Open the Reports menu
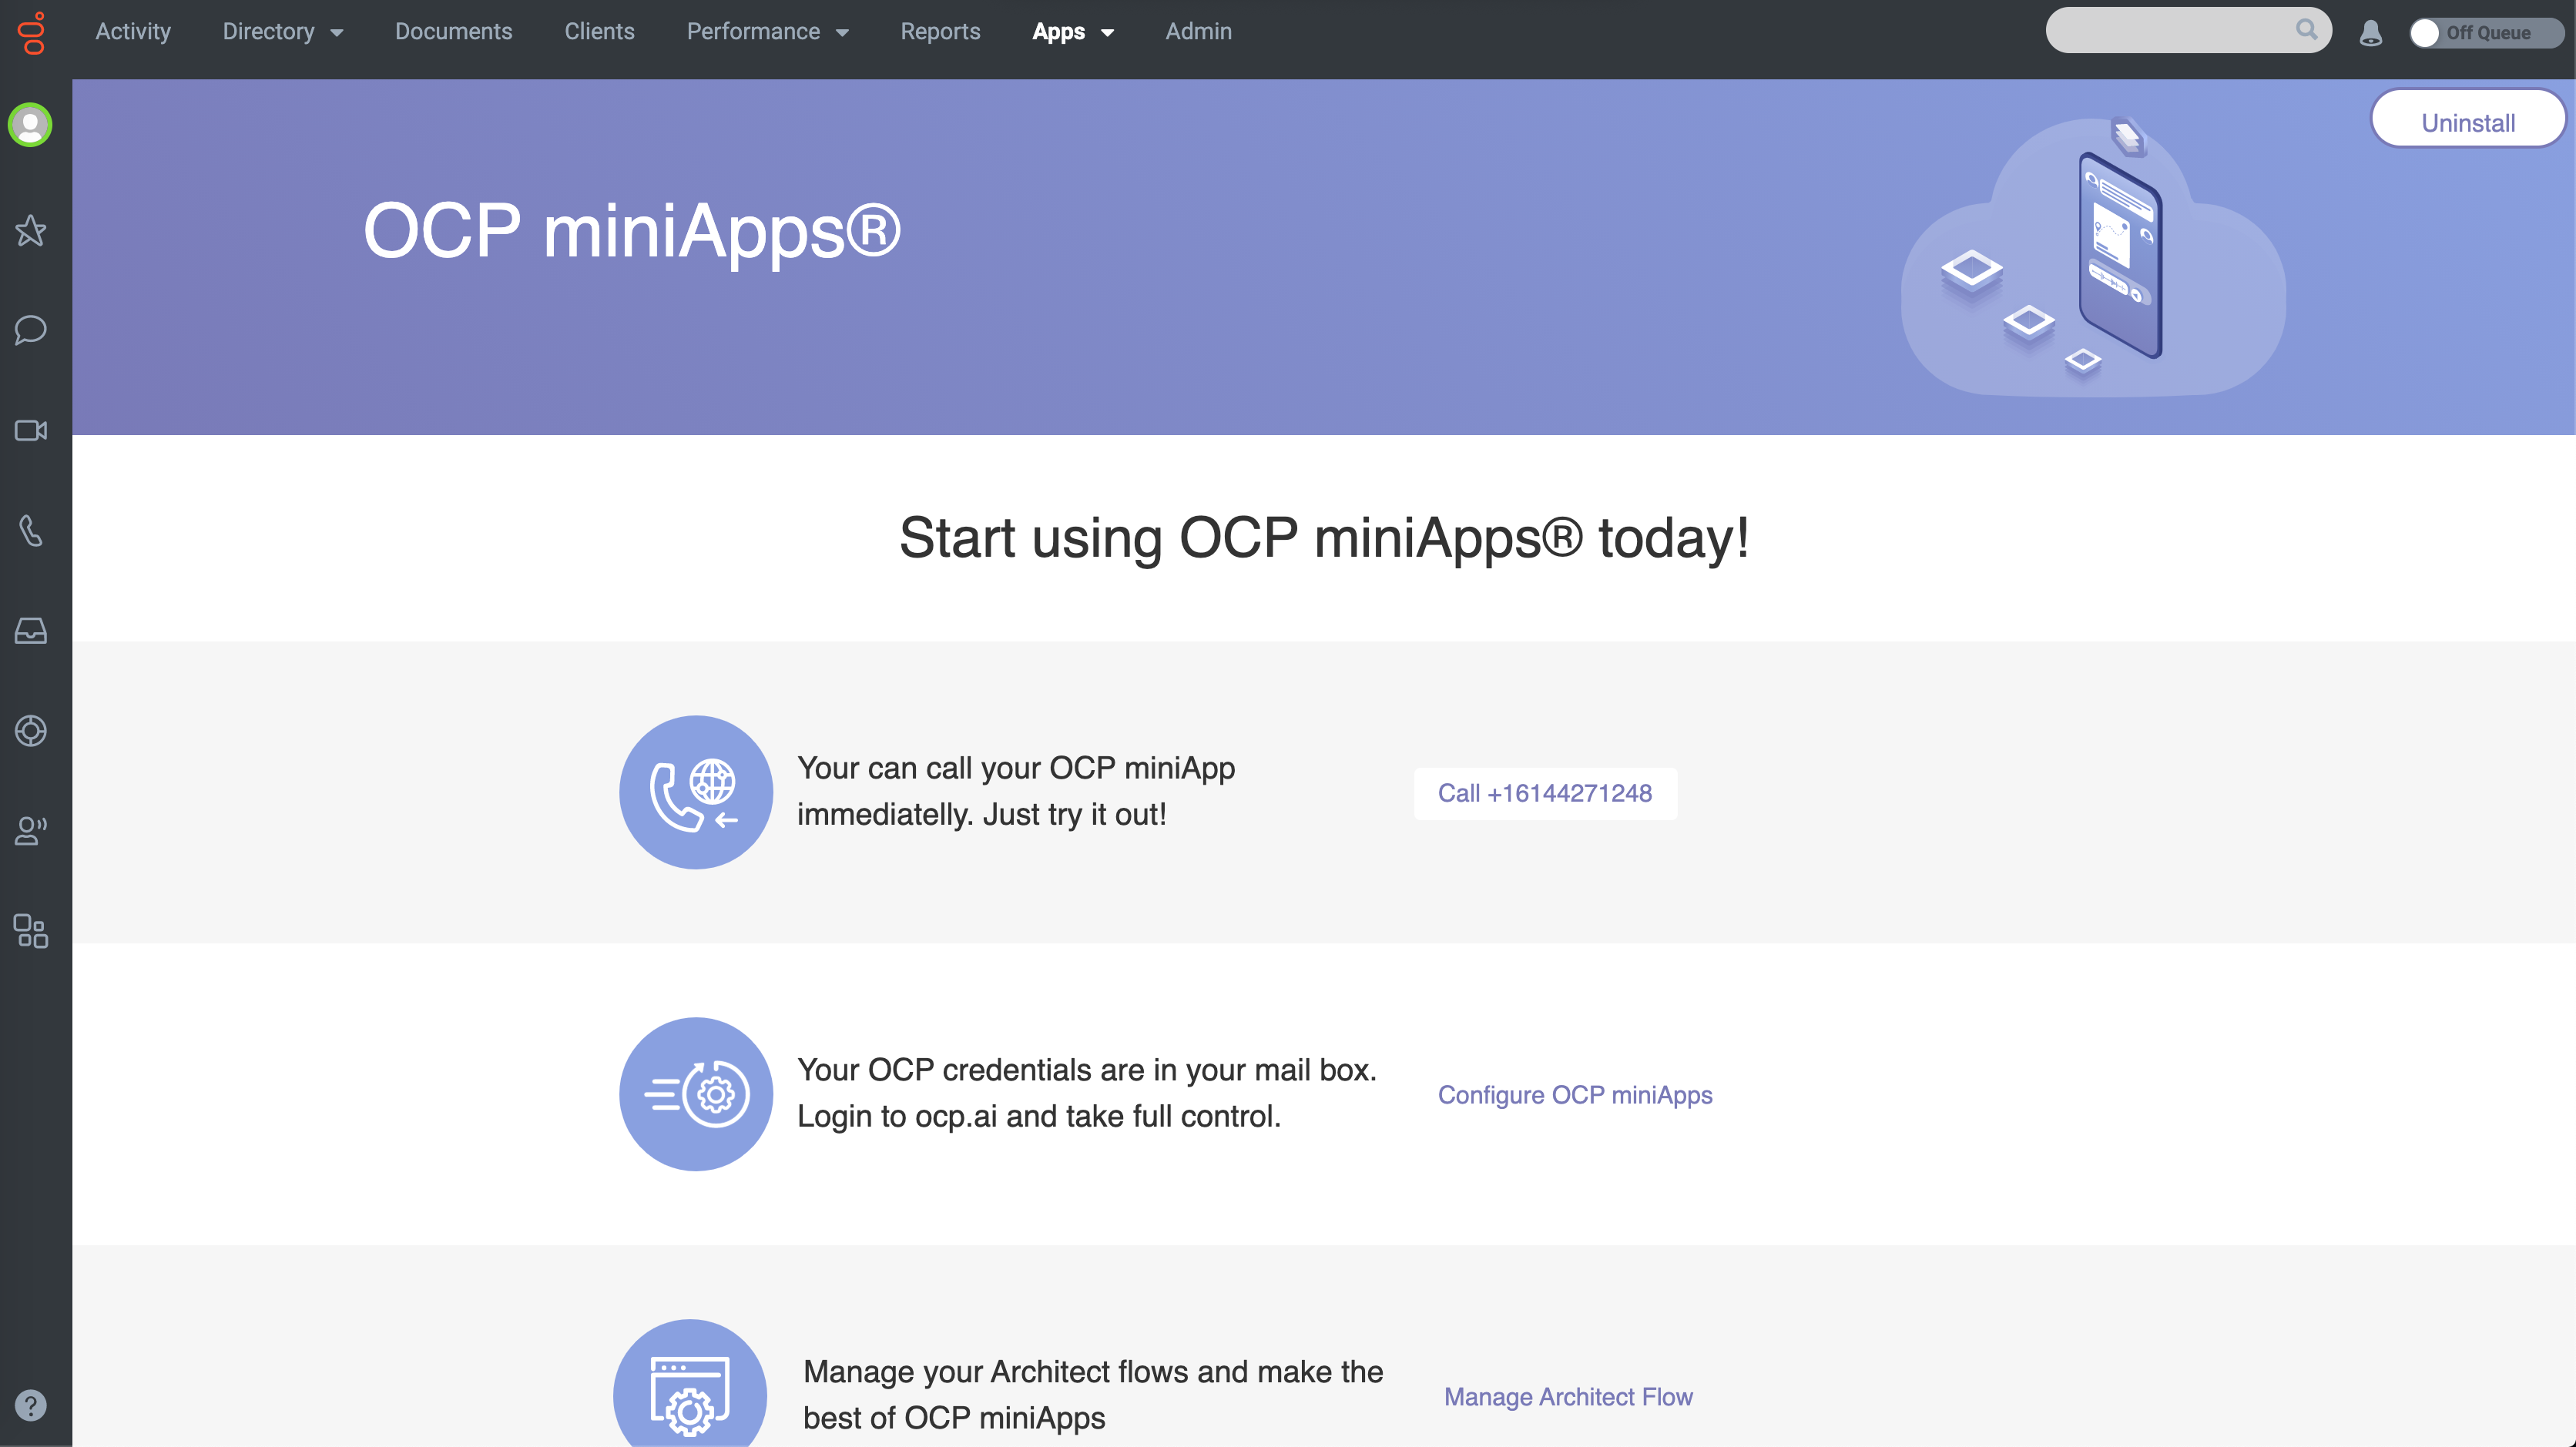Viewport: 2576px width, 1447px height. point(940,32)
